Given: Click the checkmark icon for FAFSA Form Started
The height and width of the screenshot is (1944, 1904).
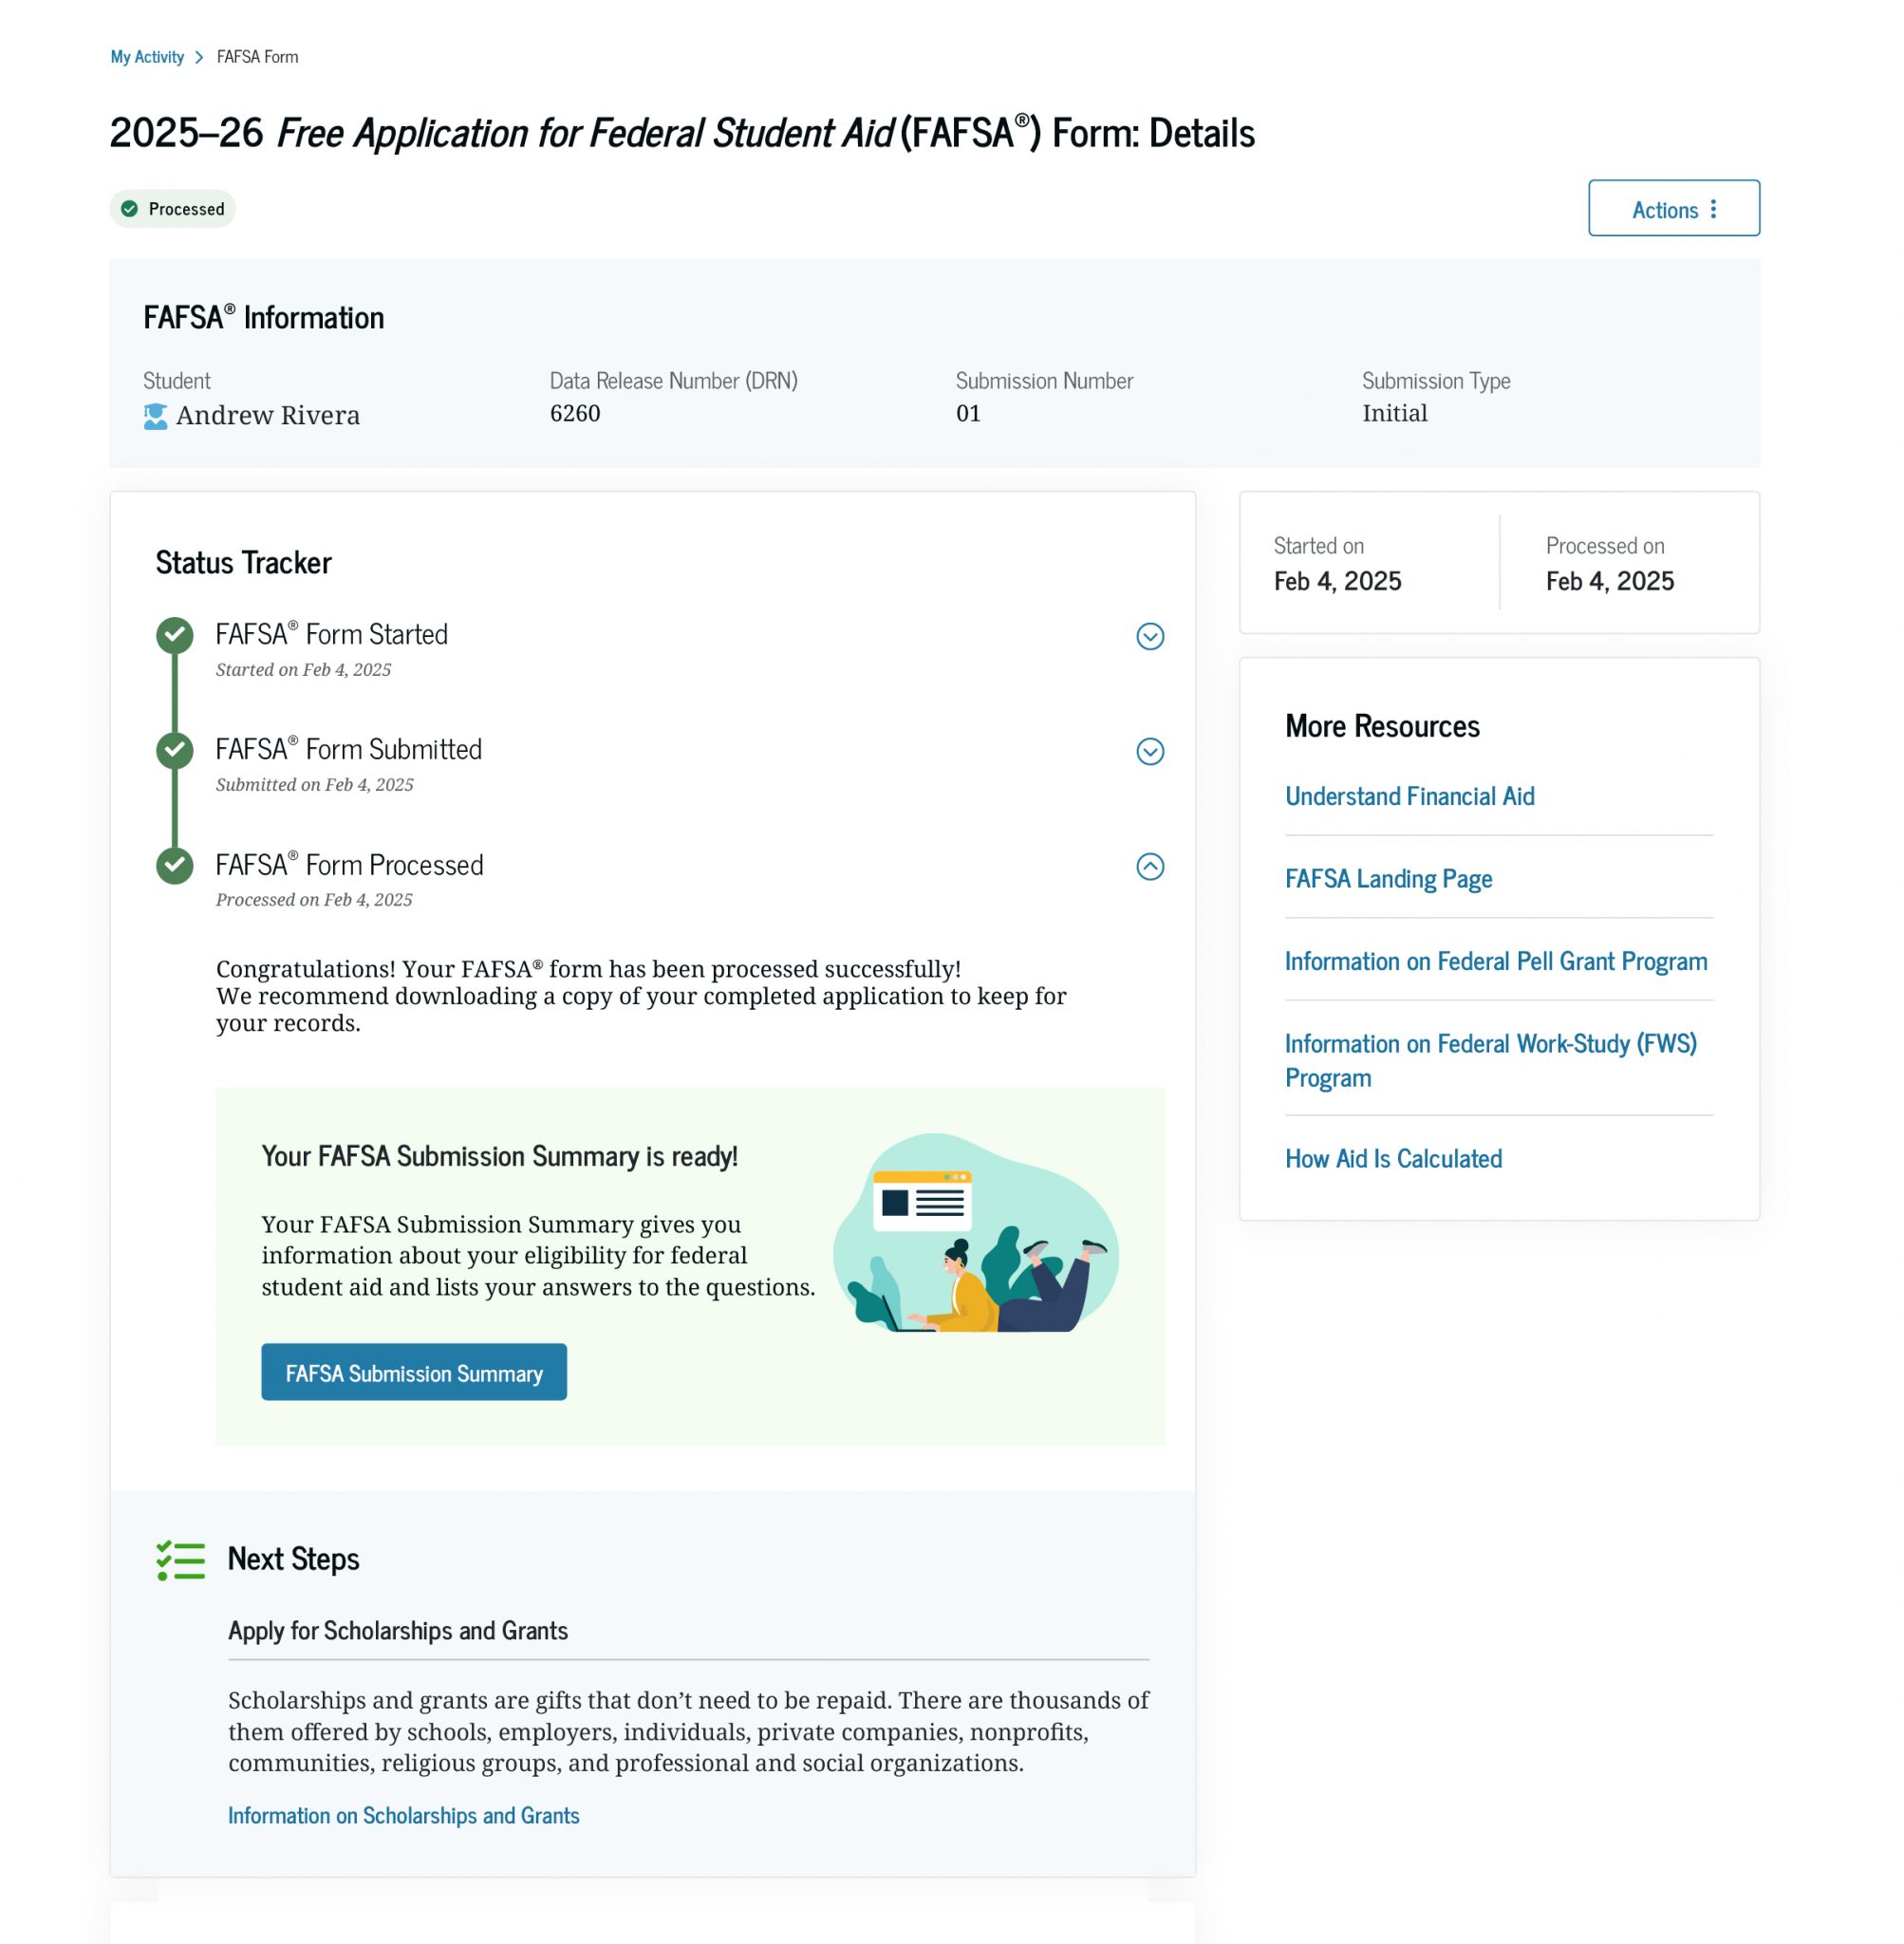Looking at the screenshot, I should (176, 633).
